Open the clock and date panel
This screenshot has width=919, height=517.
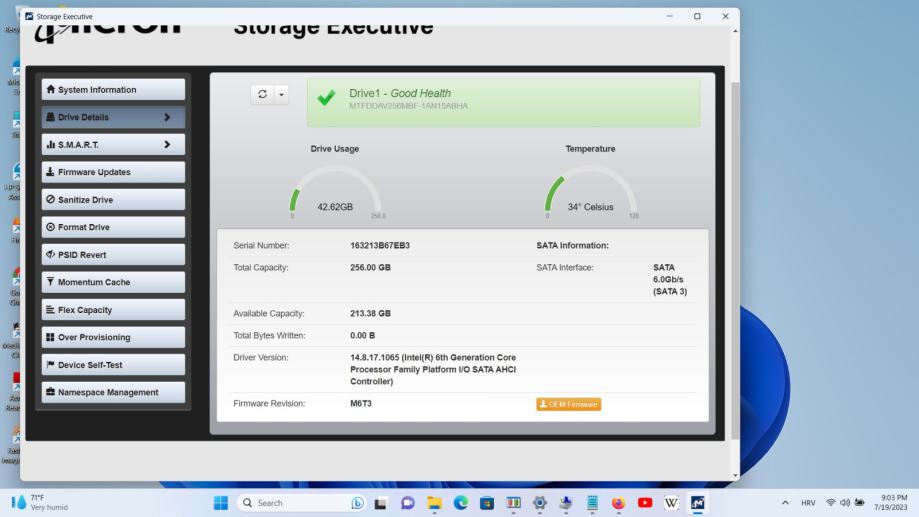point(891,502)
